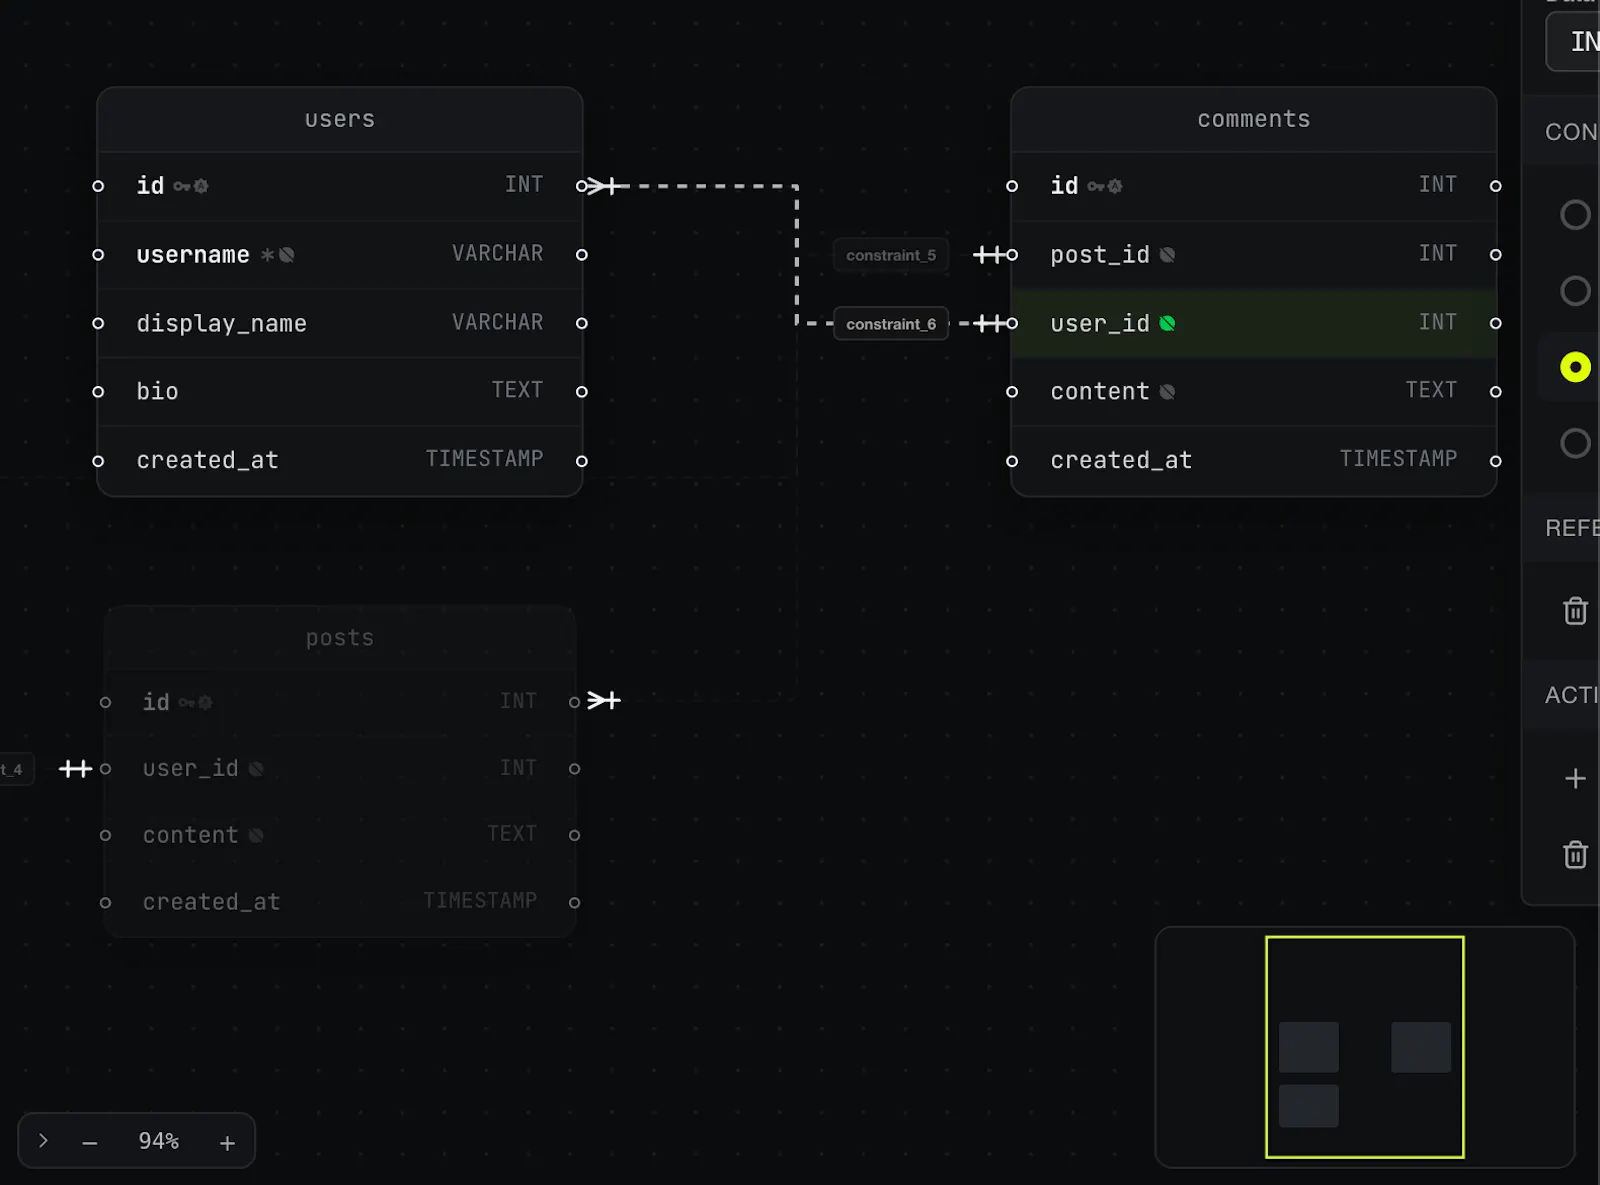1600x1185 pixels.
Task: Click left connector handle of users username
Action: (x=98, y=255)
